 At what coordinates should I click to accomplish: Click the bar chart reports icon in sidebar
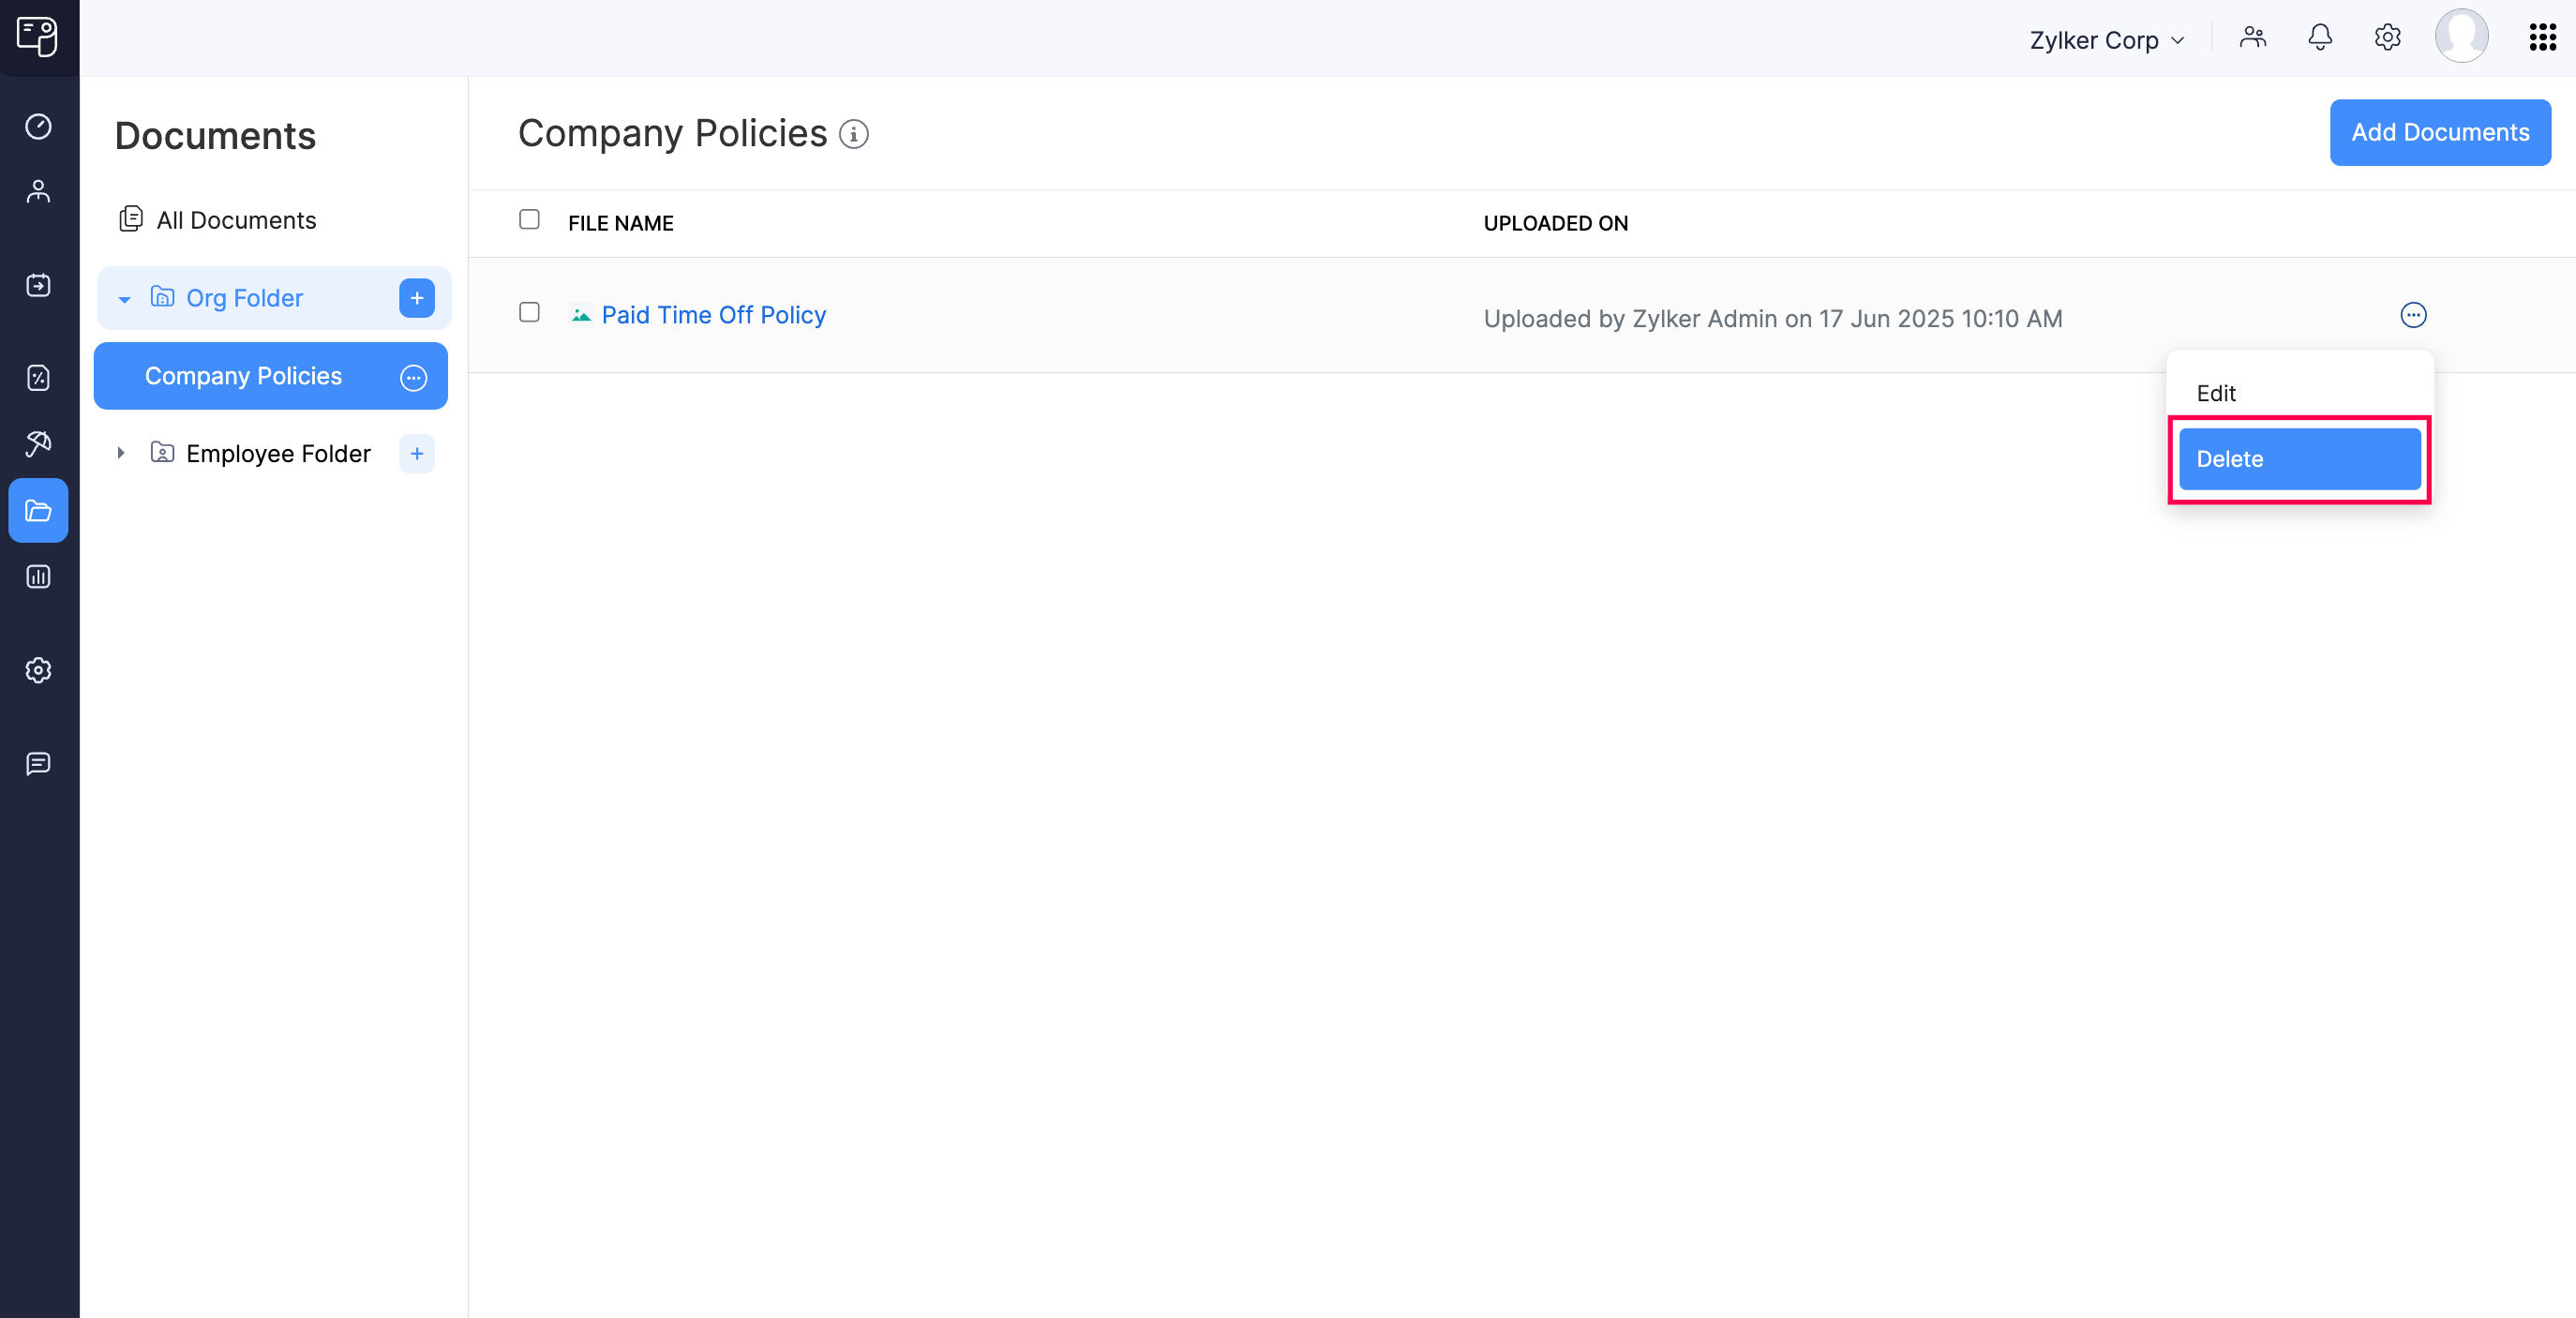click(x=38, y=576)
